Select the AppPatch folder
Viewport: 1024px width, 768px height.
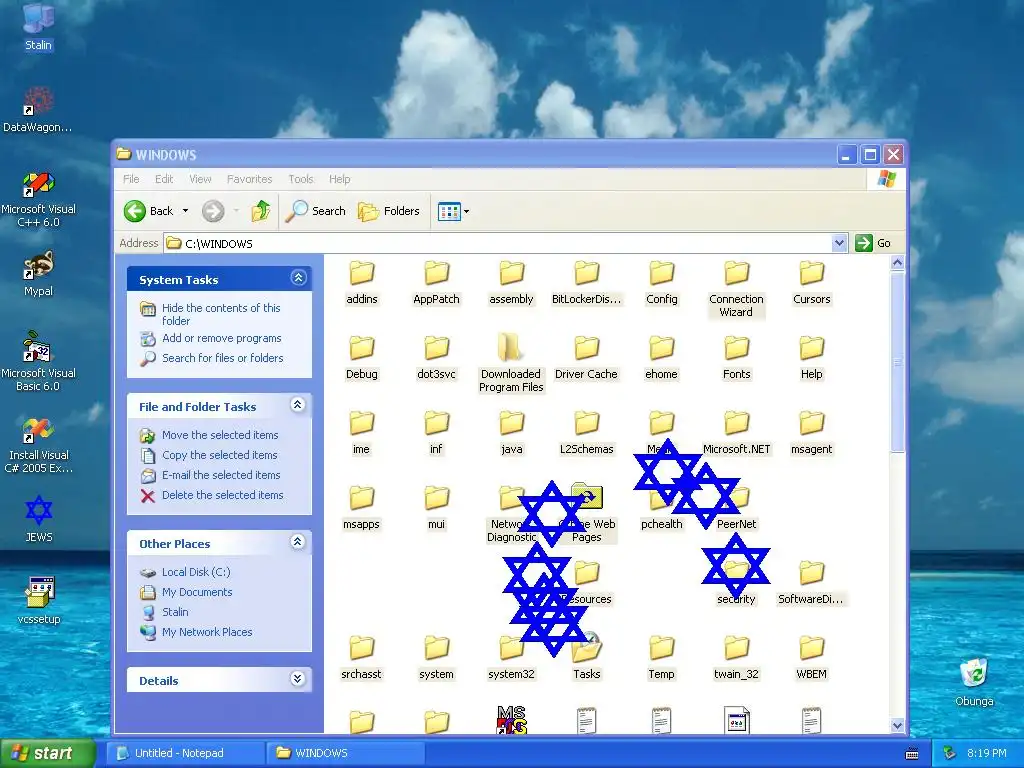[436, 283]
